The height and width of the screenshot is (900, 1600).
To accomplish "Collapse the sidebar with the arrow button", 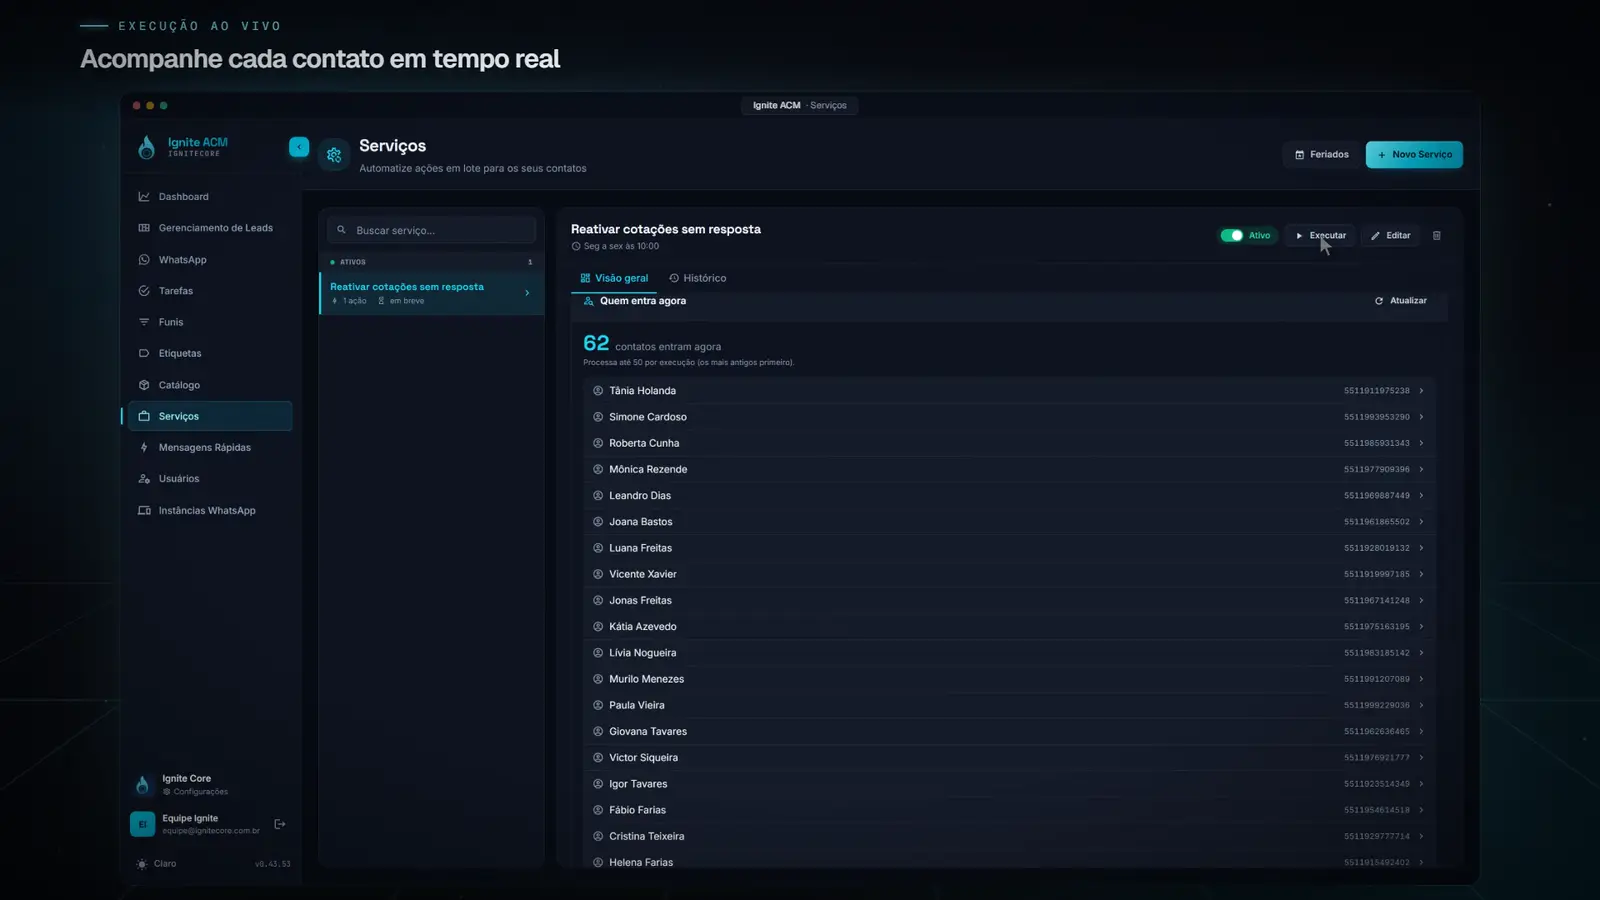I will coord(299,147).
